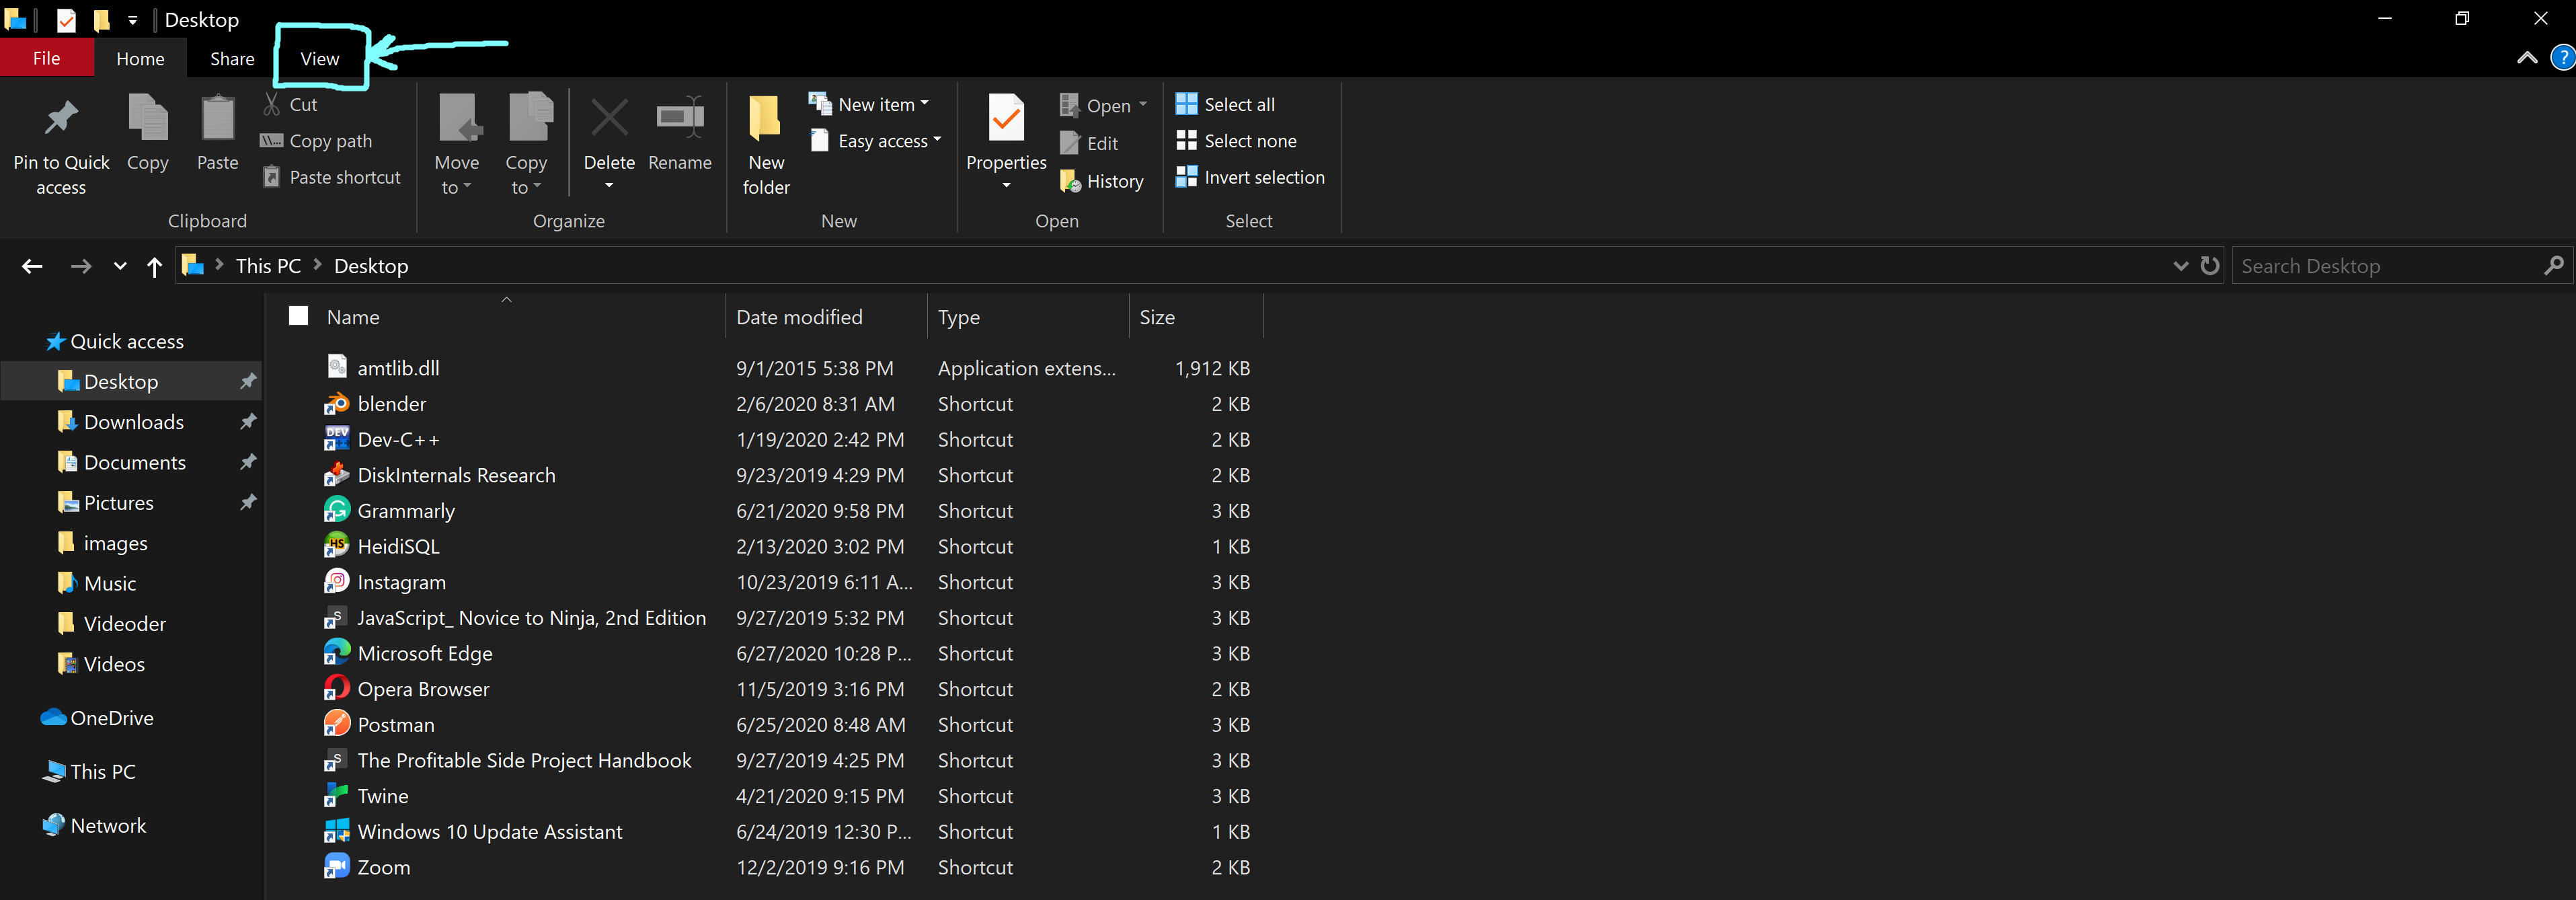Click the Pin to Quick access icon
Viewport: 2576px width, 900px height.
(x=61, y=119)
